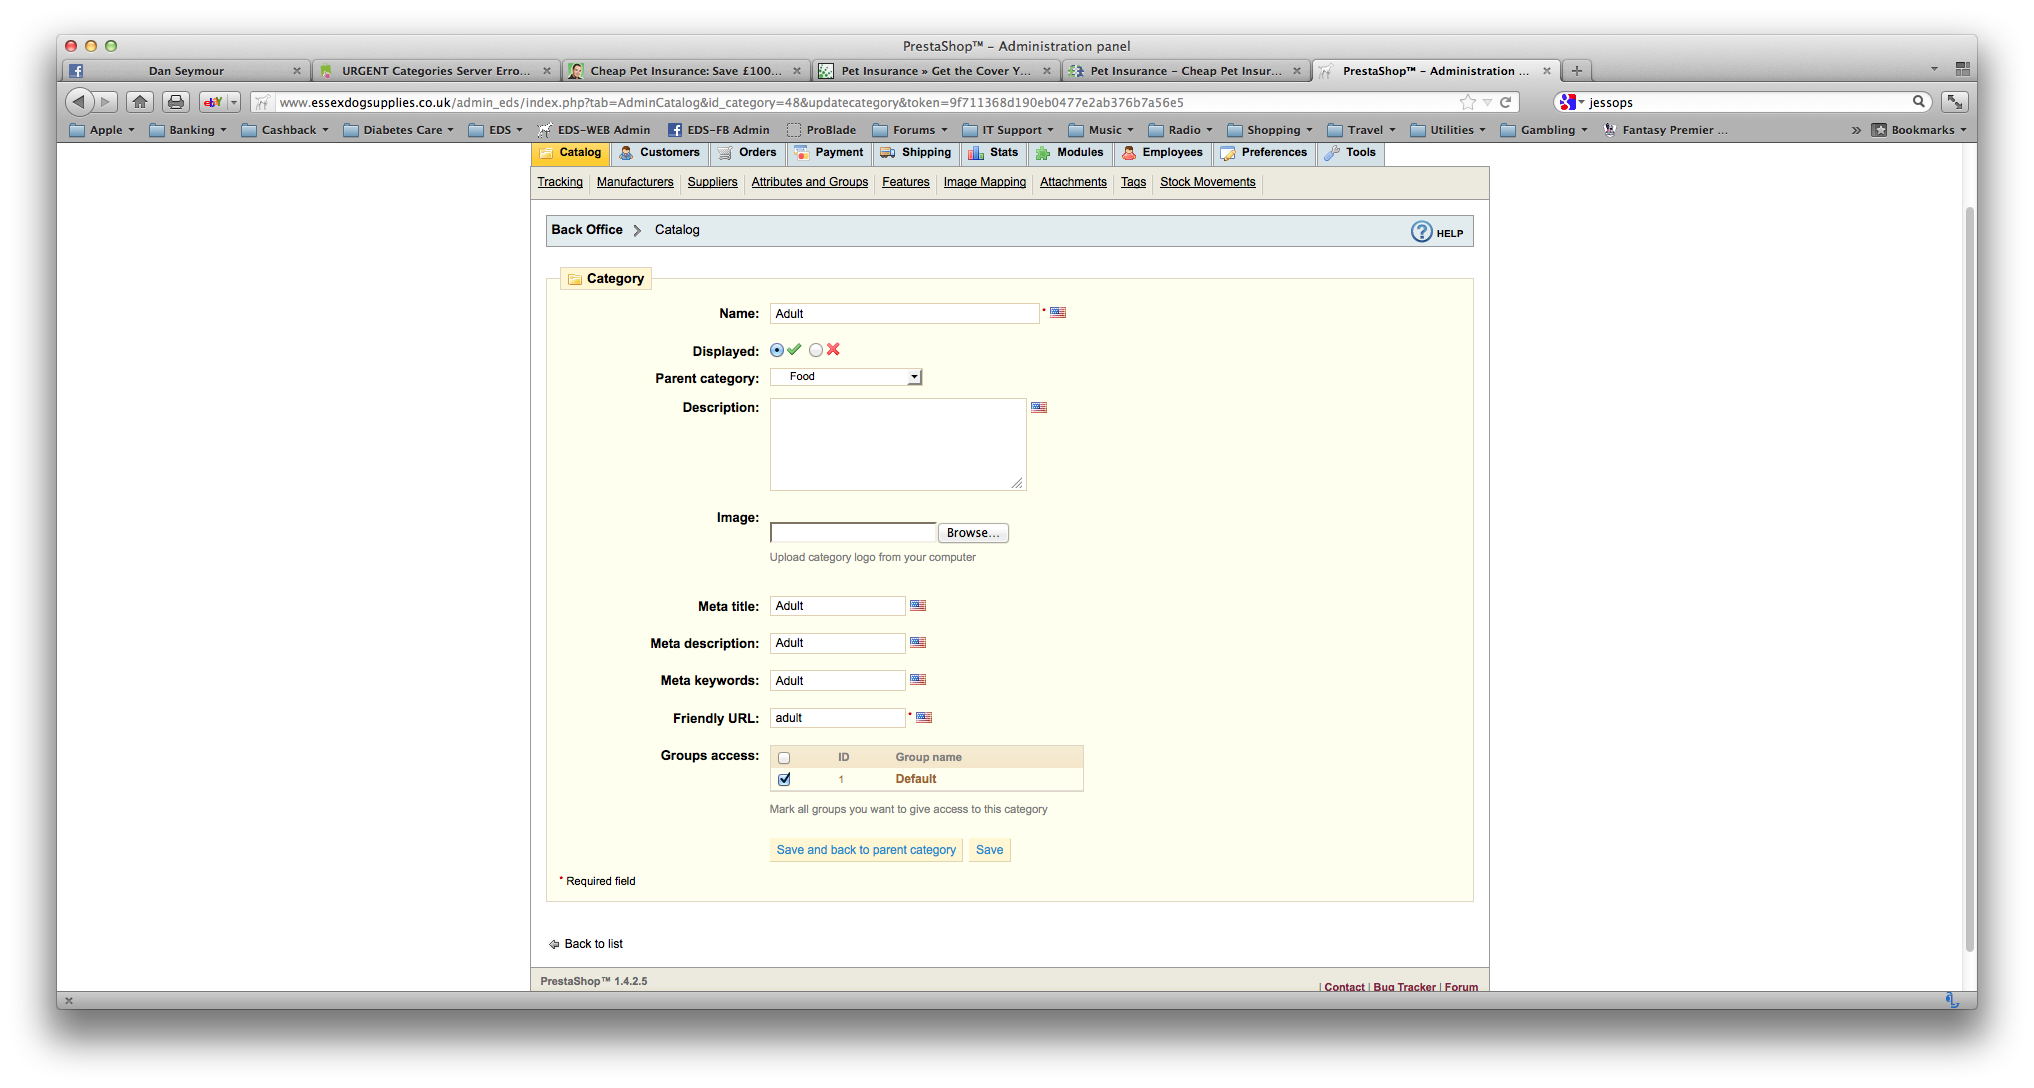Click the browser Home button icon
The height and width of the screenshot is (1088, 2034).
click(x=140, y=102)
